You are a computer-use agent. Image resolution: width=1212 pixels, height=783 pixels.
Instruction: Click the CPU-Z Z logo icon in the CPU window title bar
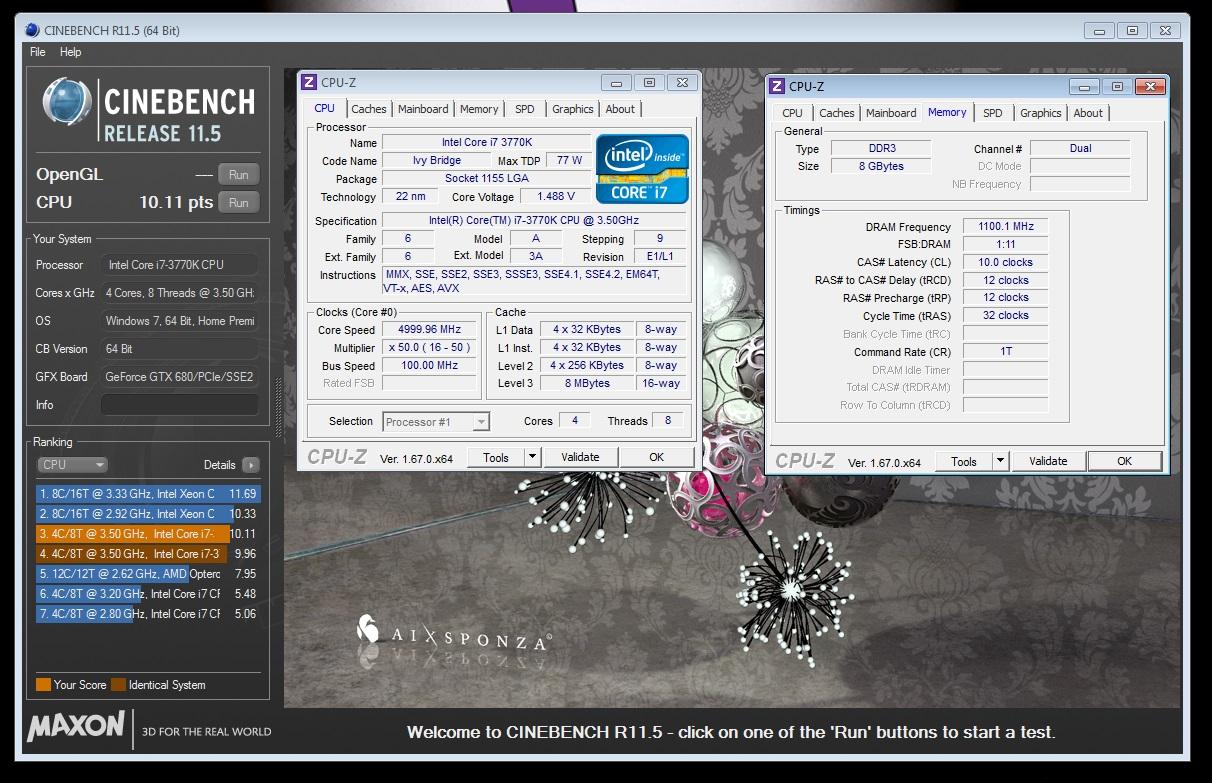tap(309, 83)
